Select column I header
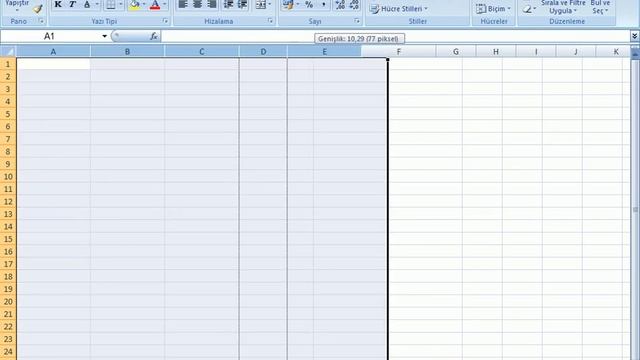 click(x=536, y=51)
